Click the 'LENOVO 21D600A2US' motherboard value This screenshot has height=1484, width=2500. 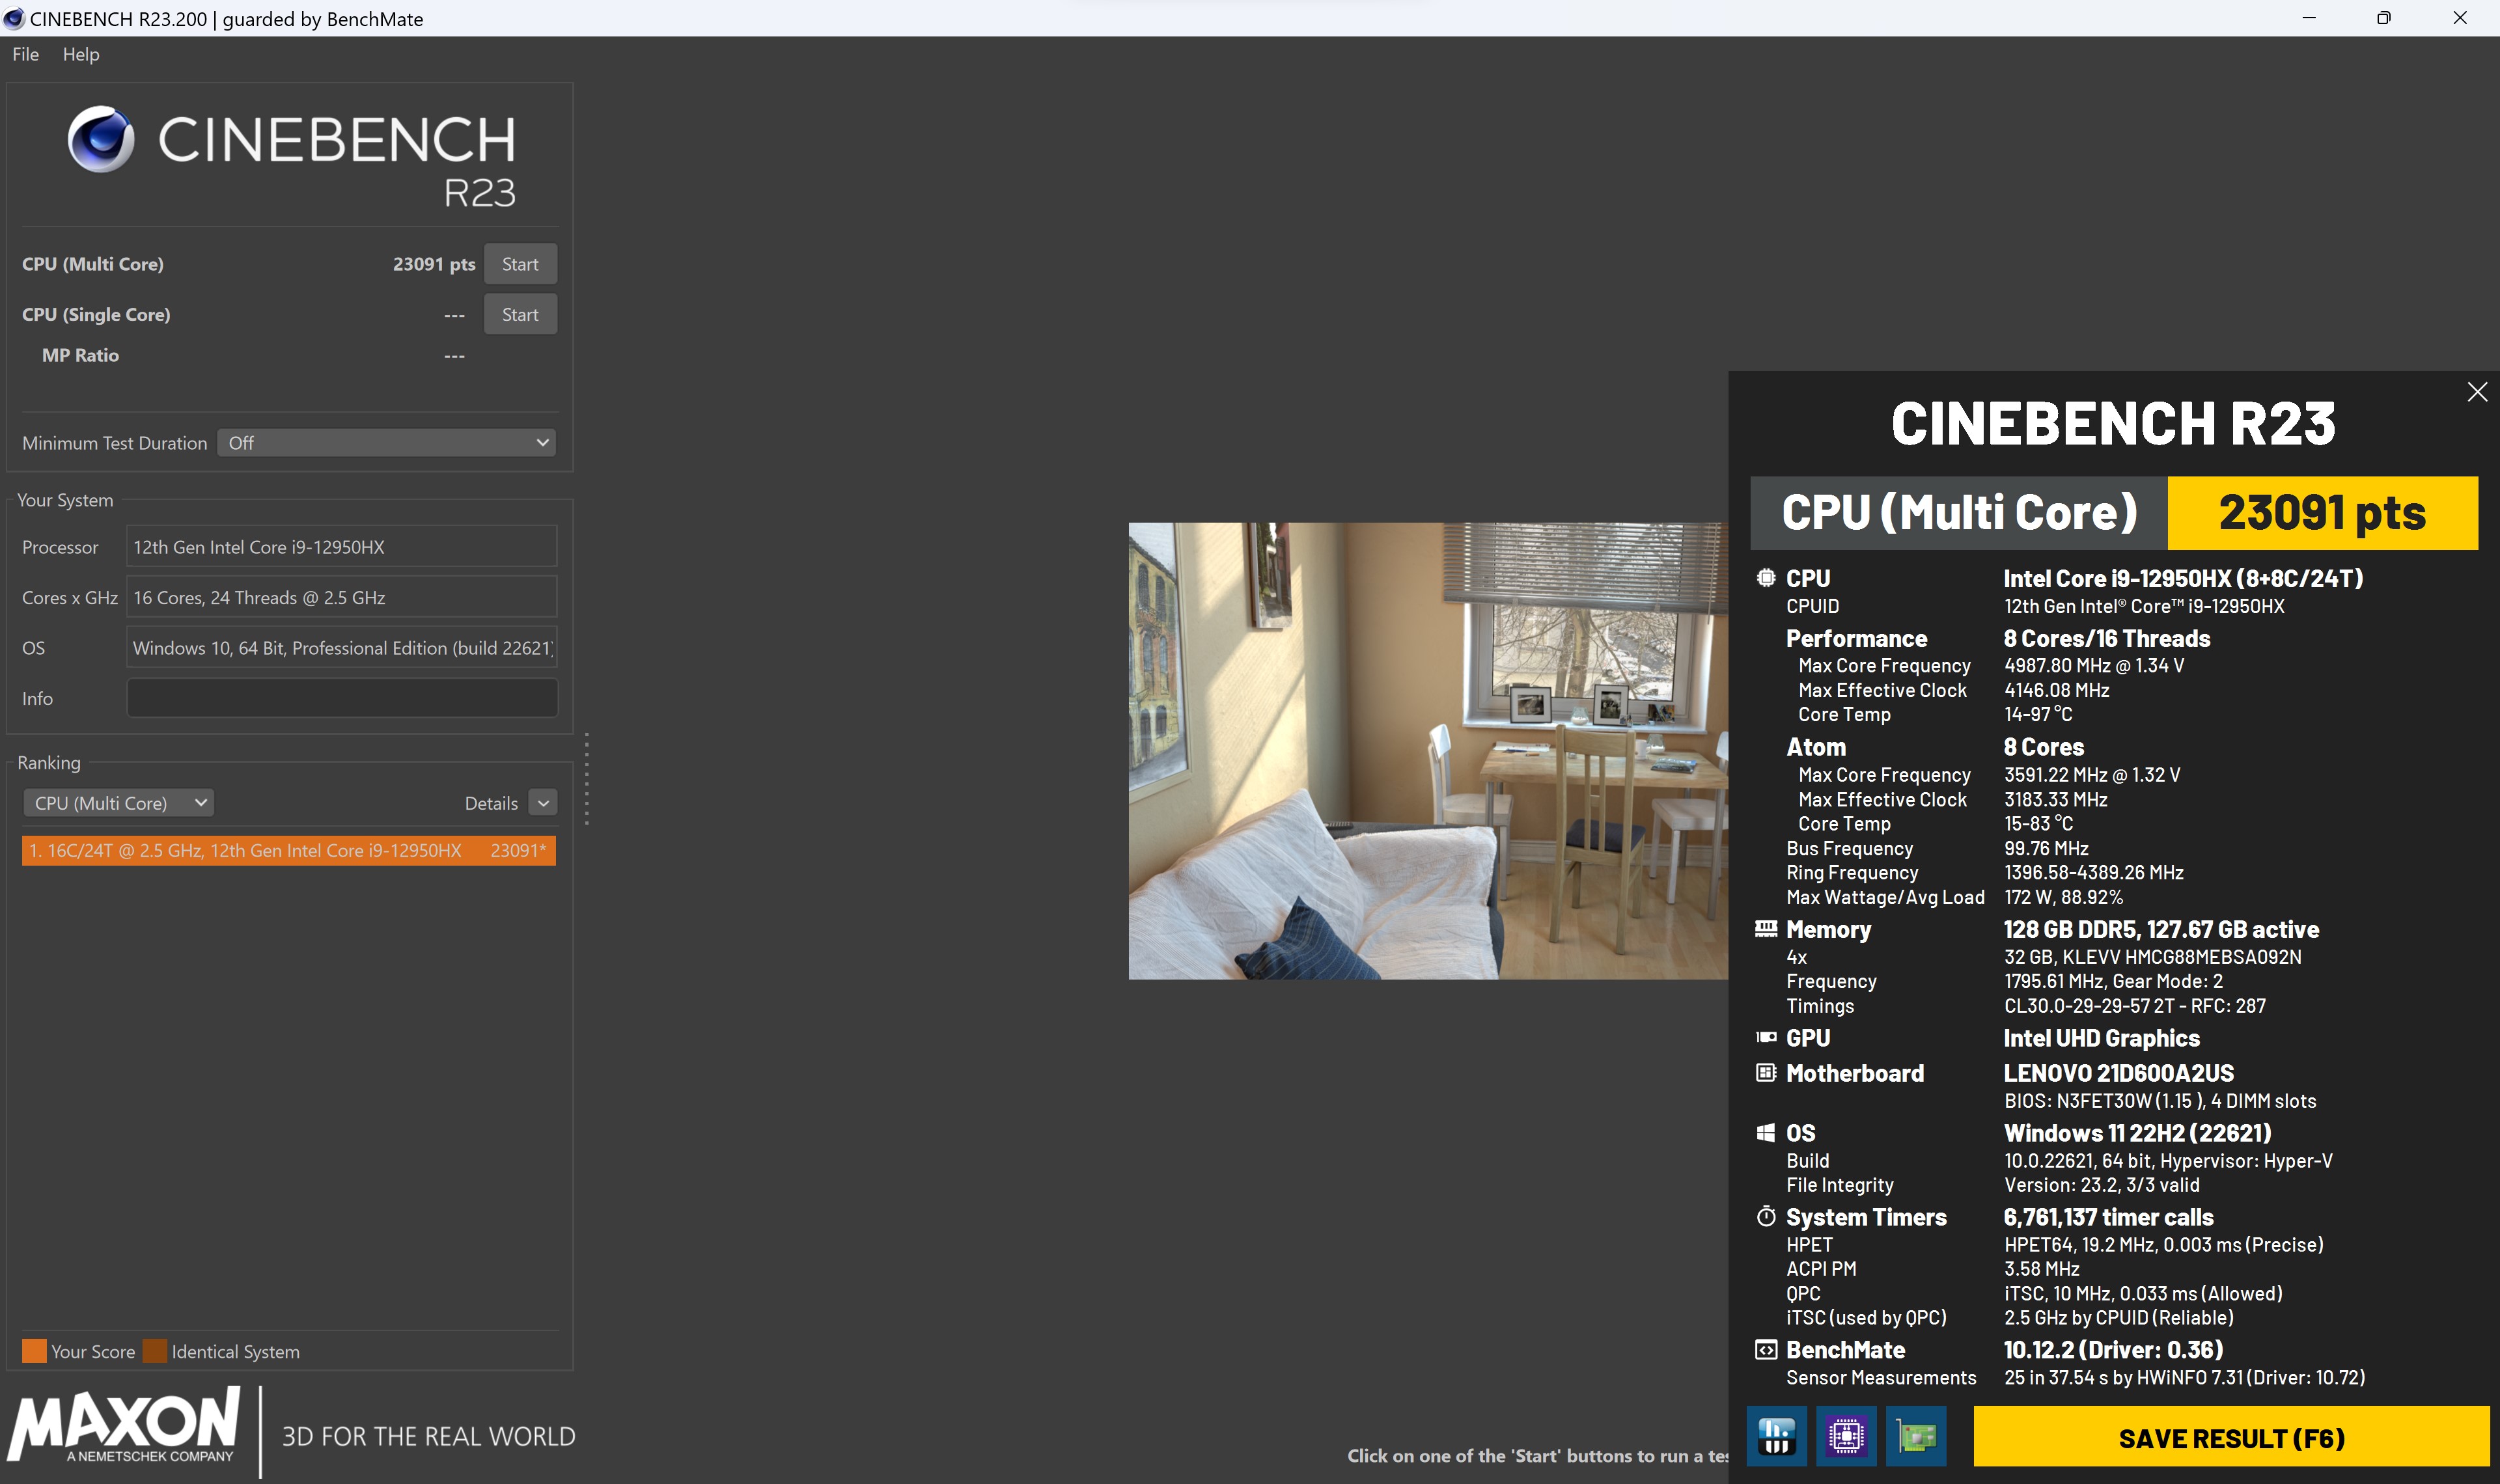tap(2118, 1073)
